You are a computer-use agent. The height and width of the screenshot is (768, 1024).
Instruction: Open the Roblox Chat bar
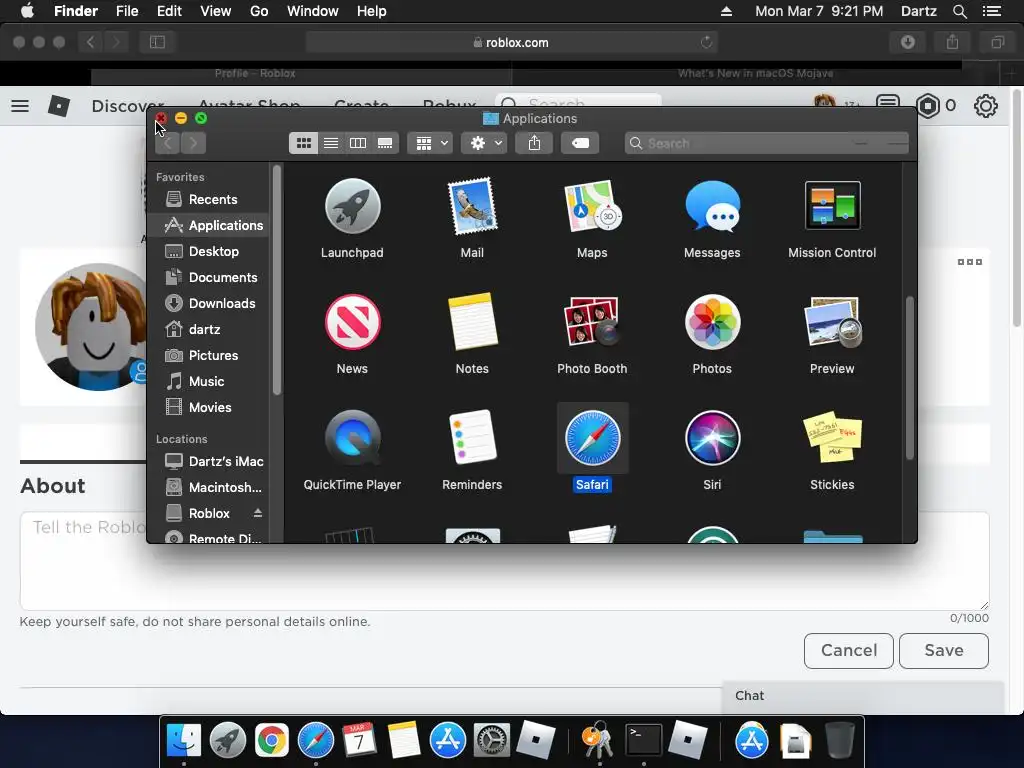tap(863, 696)
